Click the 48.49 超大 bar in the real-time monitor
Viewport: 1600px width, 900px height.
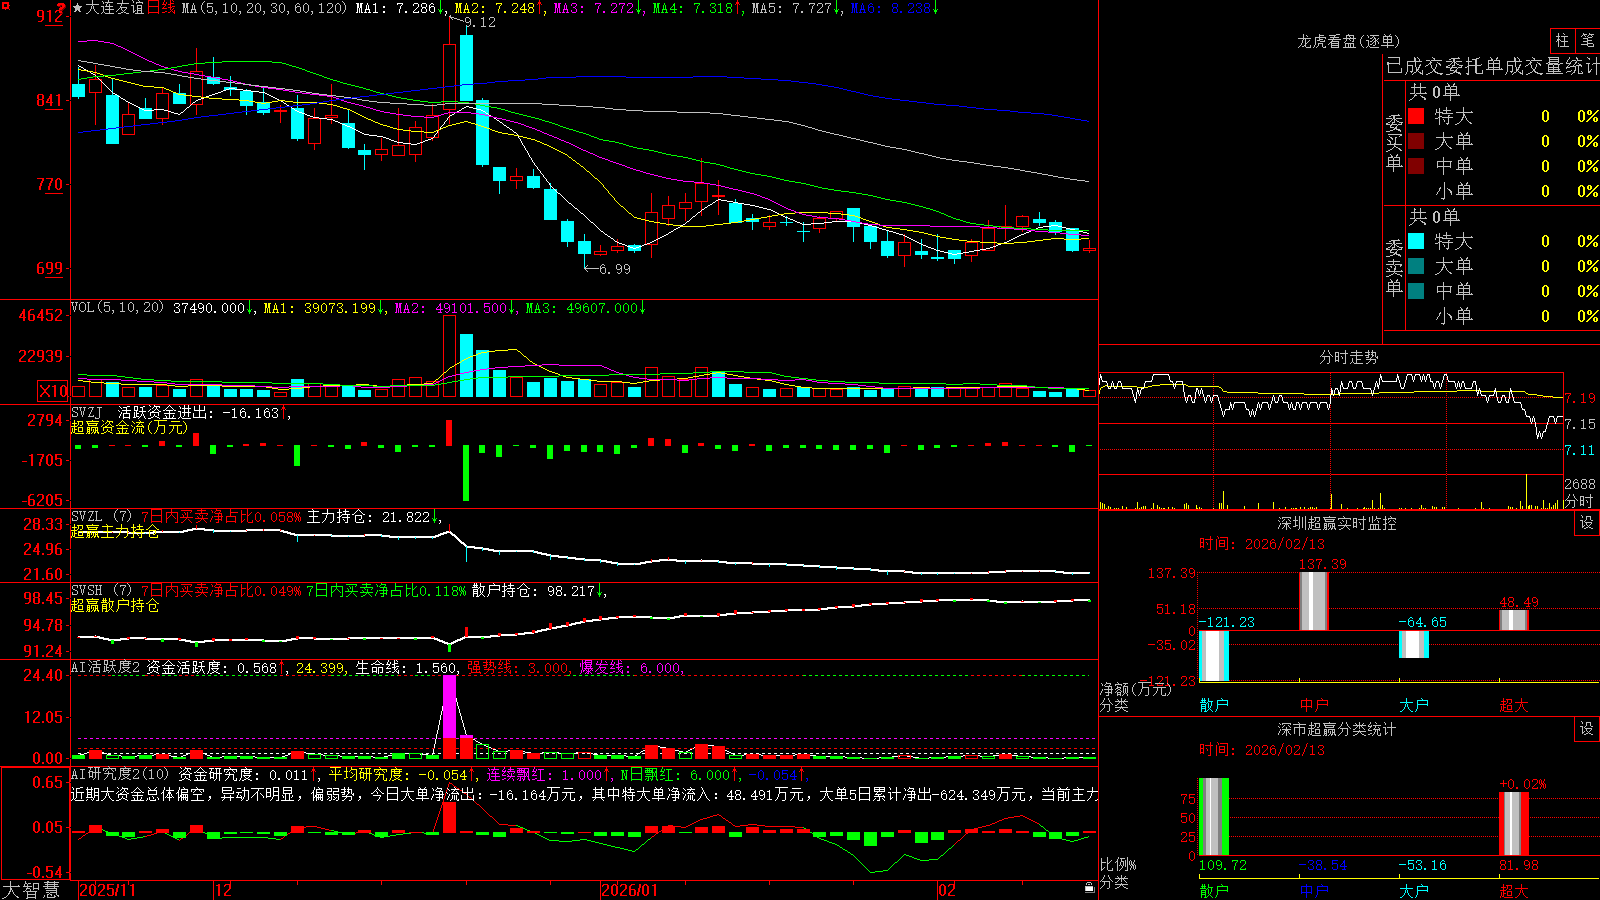click(x=1513, y=620)
